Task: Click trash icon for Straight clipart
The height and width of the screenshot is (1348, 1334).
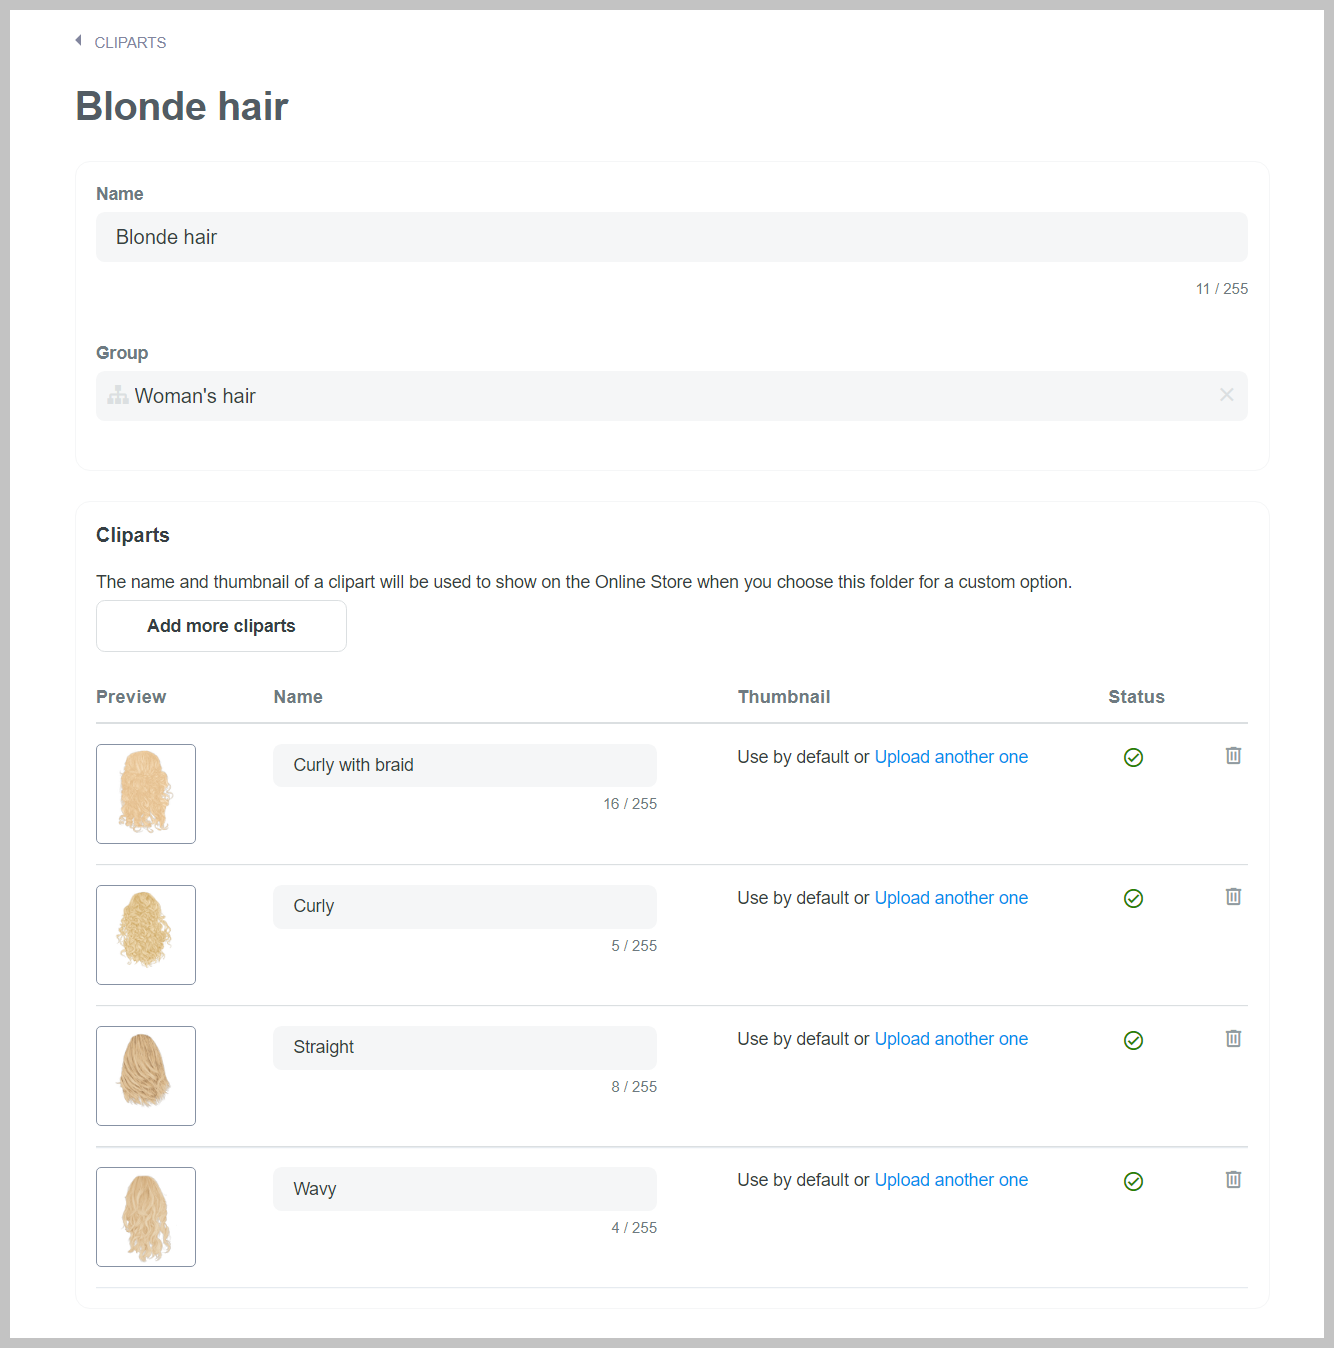Action: click(x=1233, y=1039)
